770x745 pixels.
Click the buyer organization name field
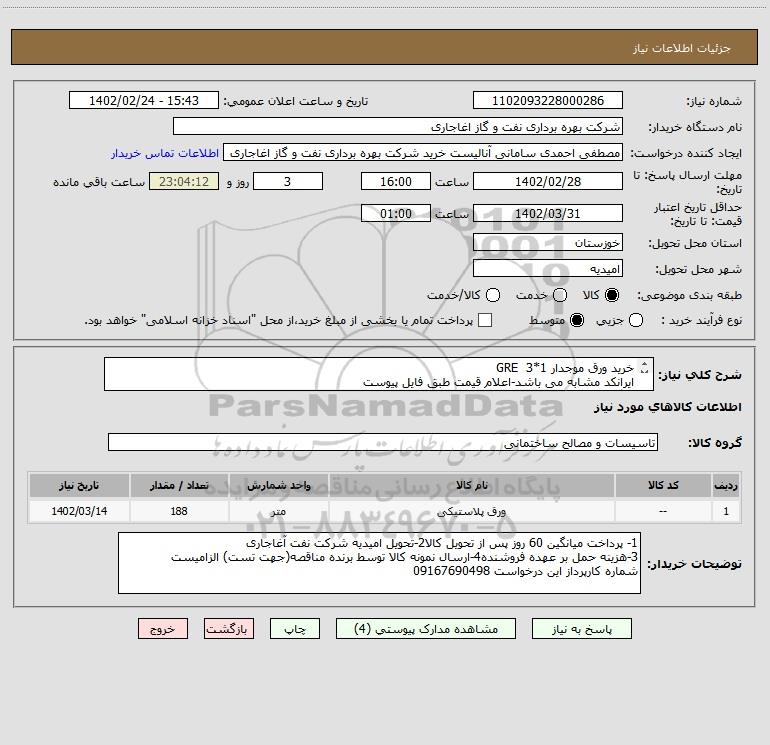pyautogui.click(x=398, y=127)
